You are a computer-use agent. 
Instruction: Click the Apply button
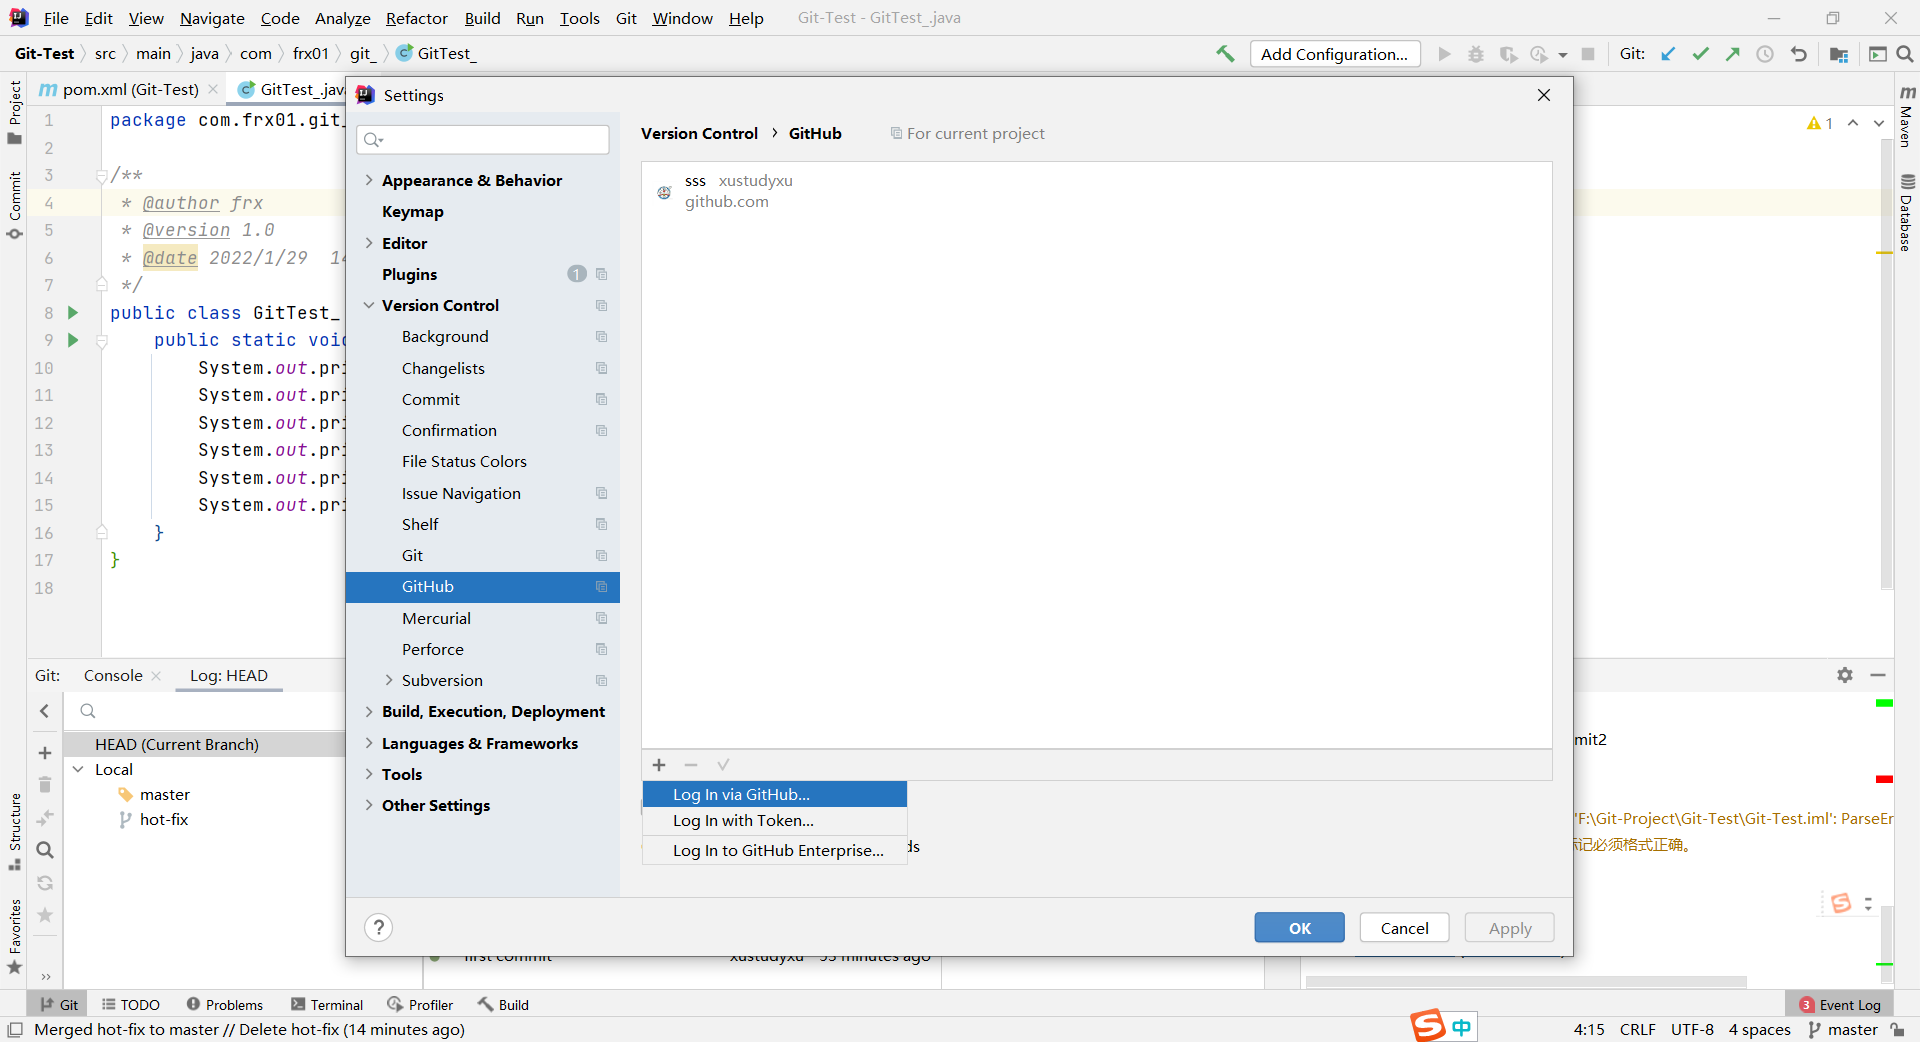tap(1509, 928)
